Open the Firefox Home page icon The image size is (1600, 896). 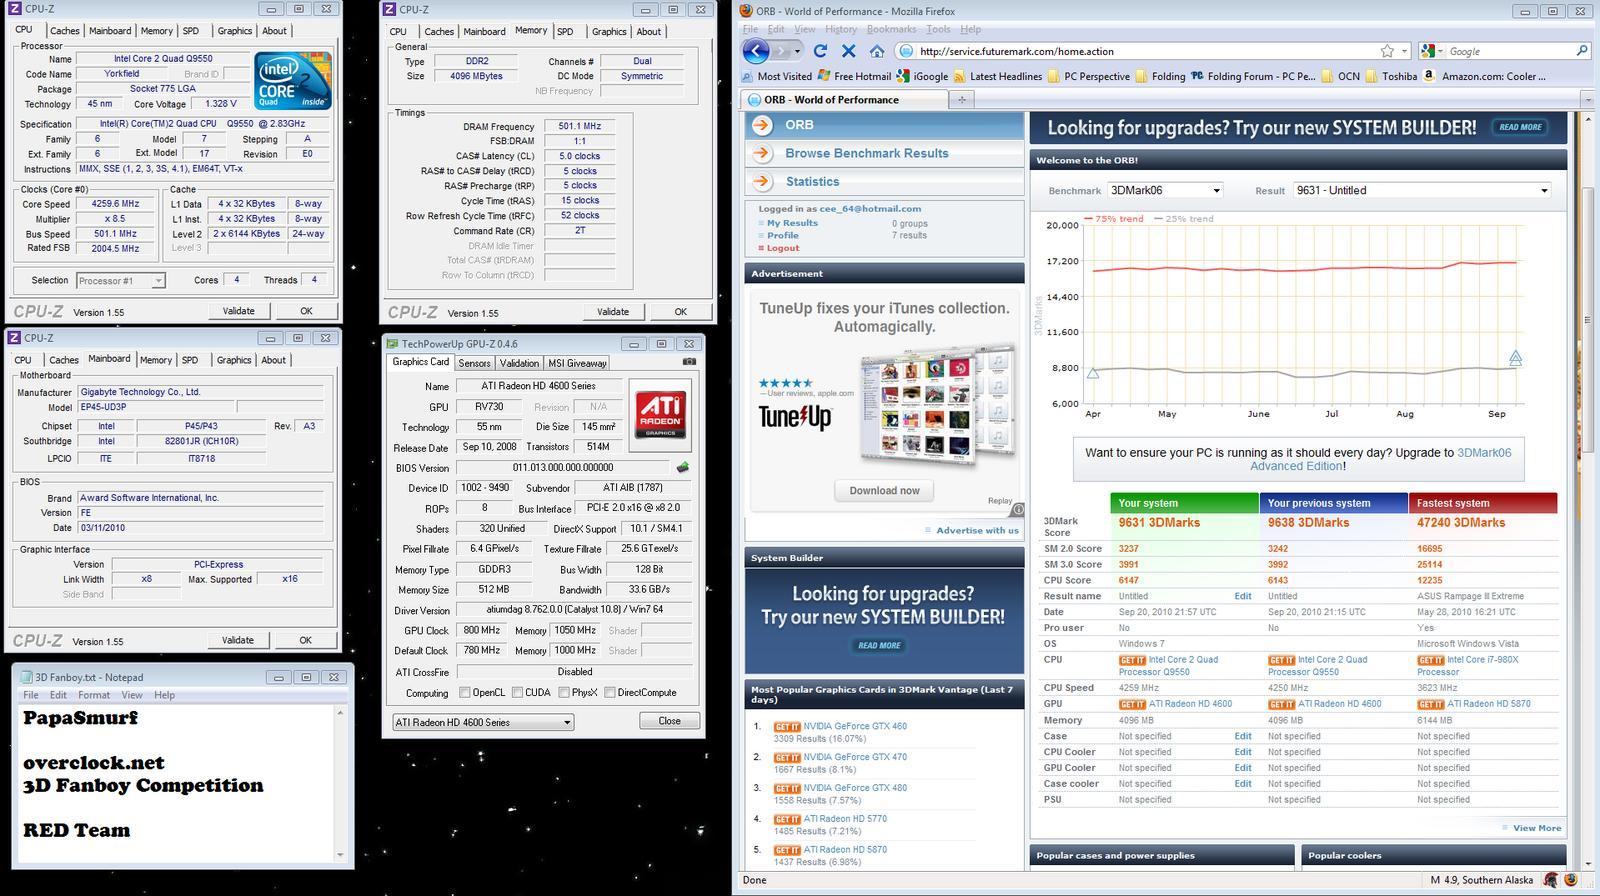coord(876,51)
